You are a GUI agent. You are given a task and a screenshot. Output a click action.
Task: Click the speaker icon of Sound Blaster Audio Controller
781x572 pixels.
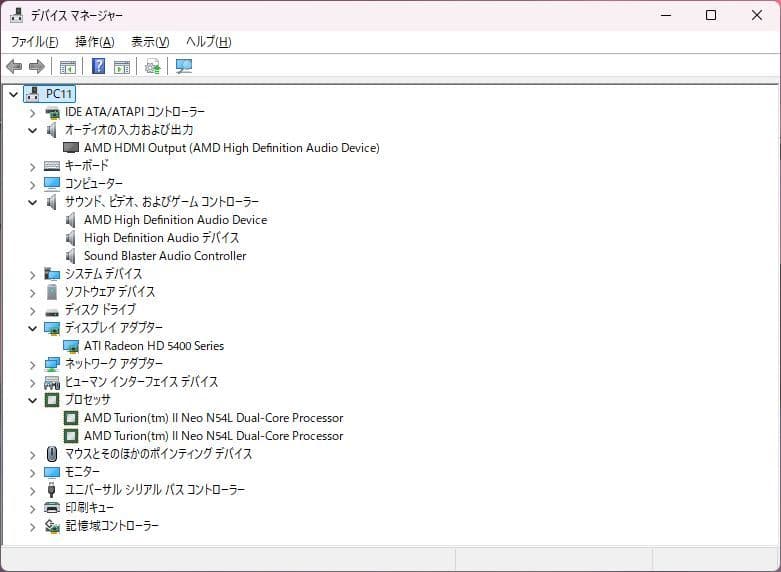[x=71, y=256]
